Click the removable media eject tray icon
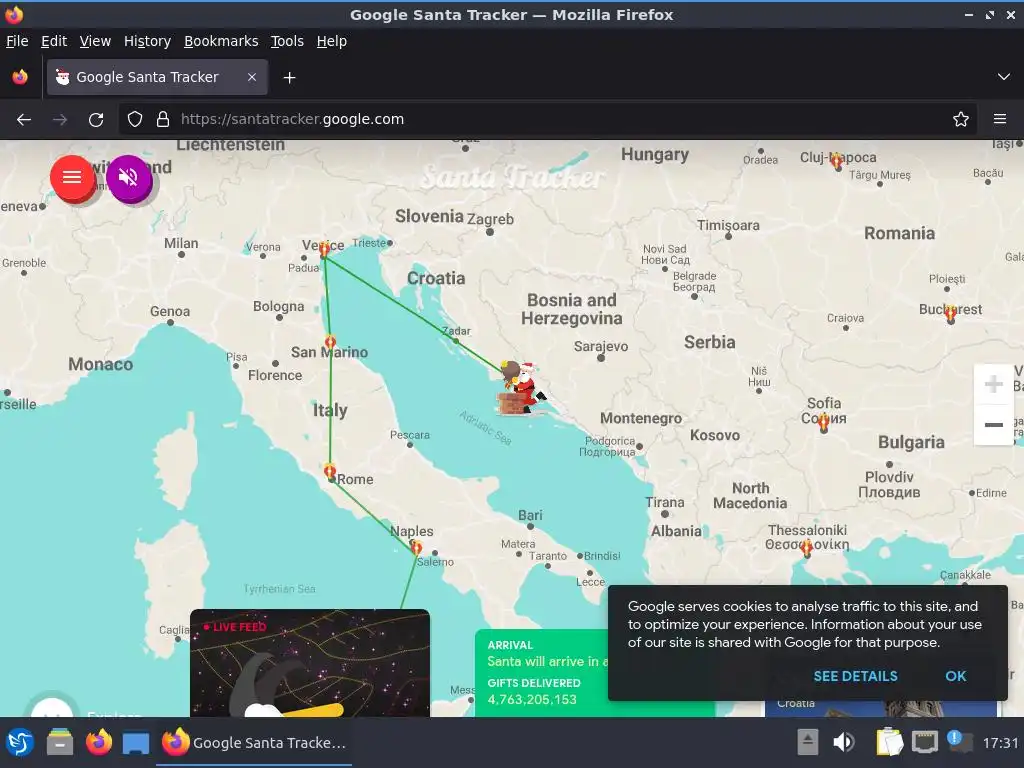The width and height of the screenshot is (1024, 768). pyautogui.click(x=807, y=743)
